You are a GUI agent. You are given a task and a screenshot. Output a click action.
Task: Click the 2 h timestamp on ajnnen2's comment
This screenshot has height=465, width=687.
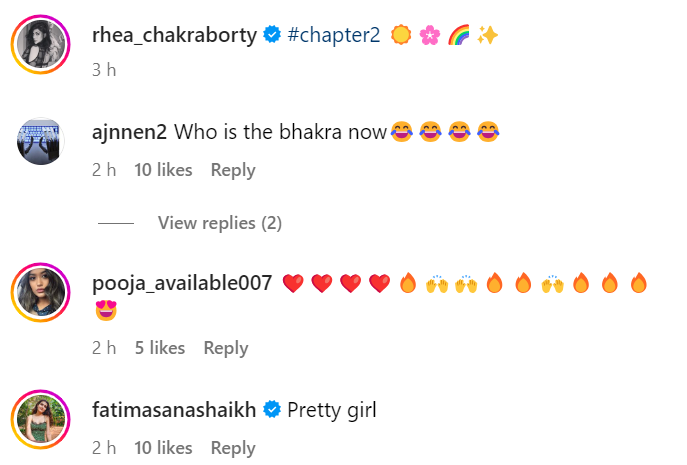pyautogui.click(x=104, y=170)
